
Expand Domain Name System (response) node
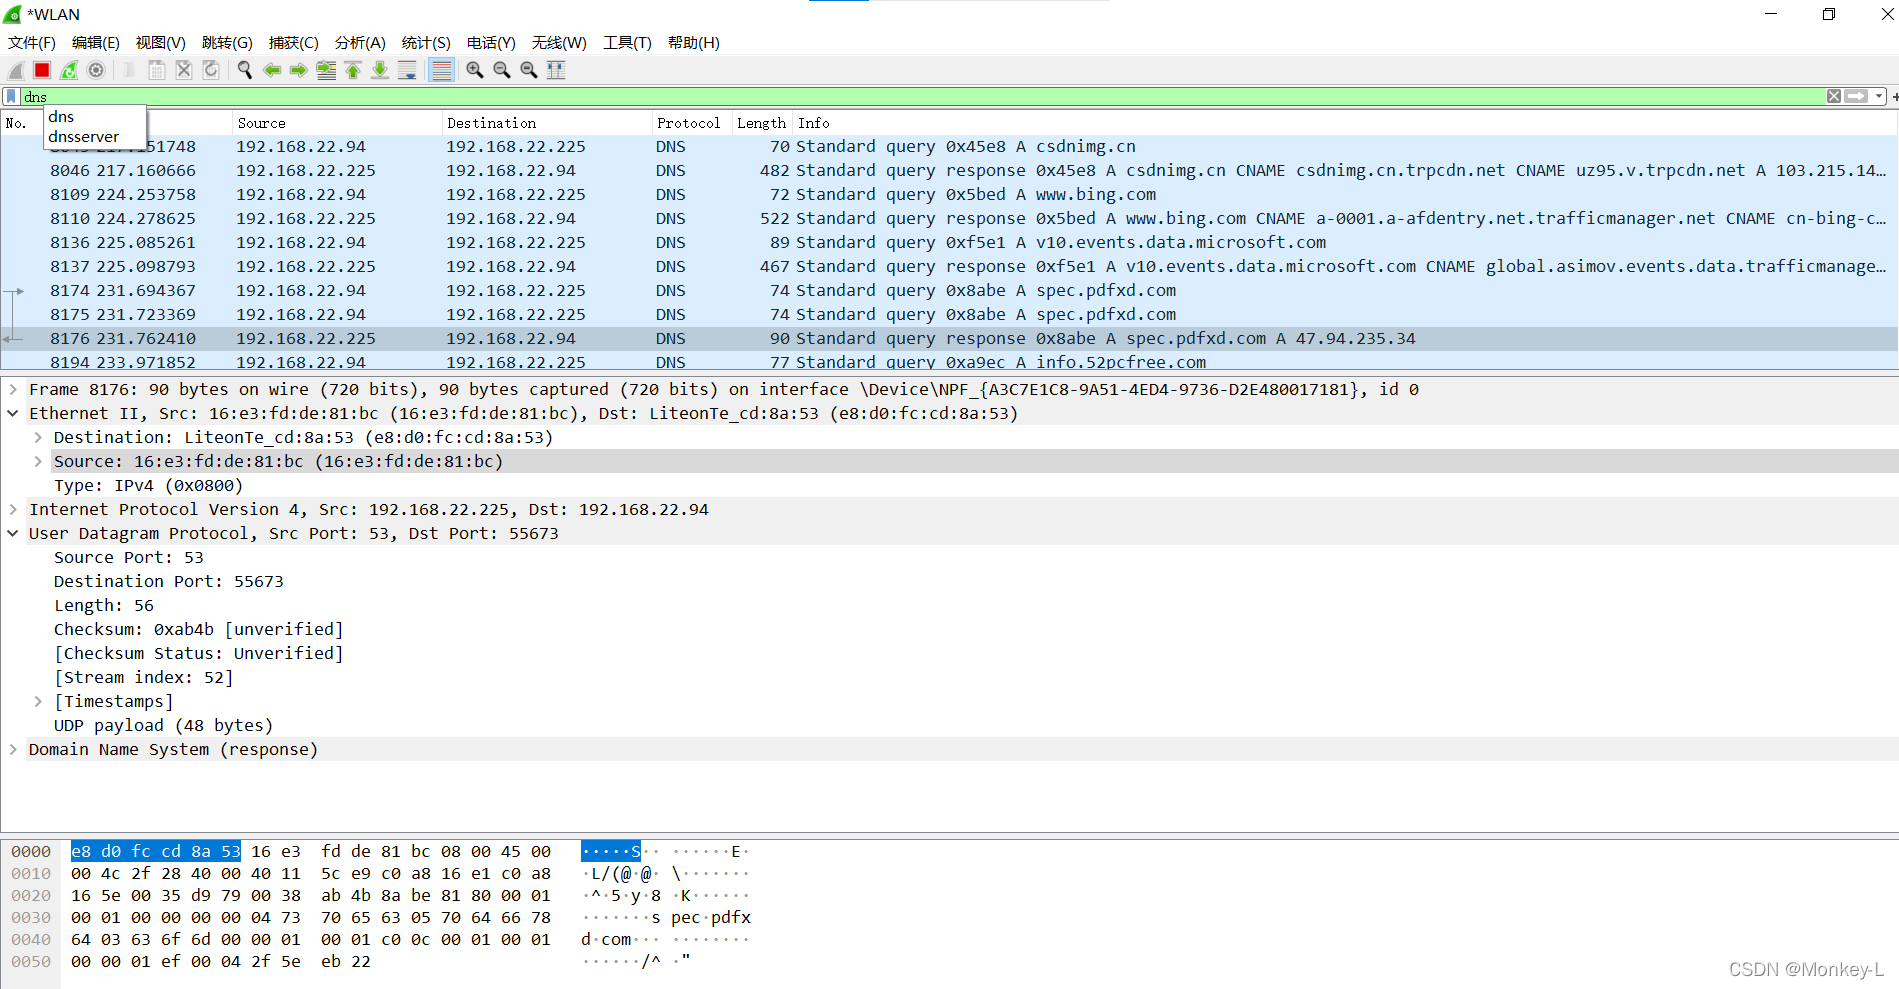click(x=13, y=749)
